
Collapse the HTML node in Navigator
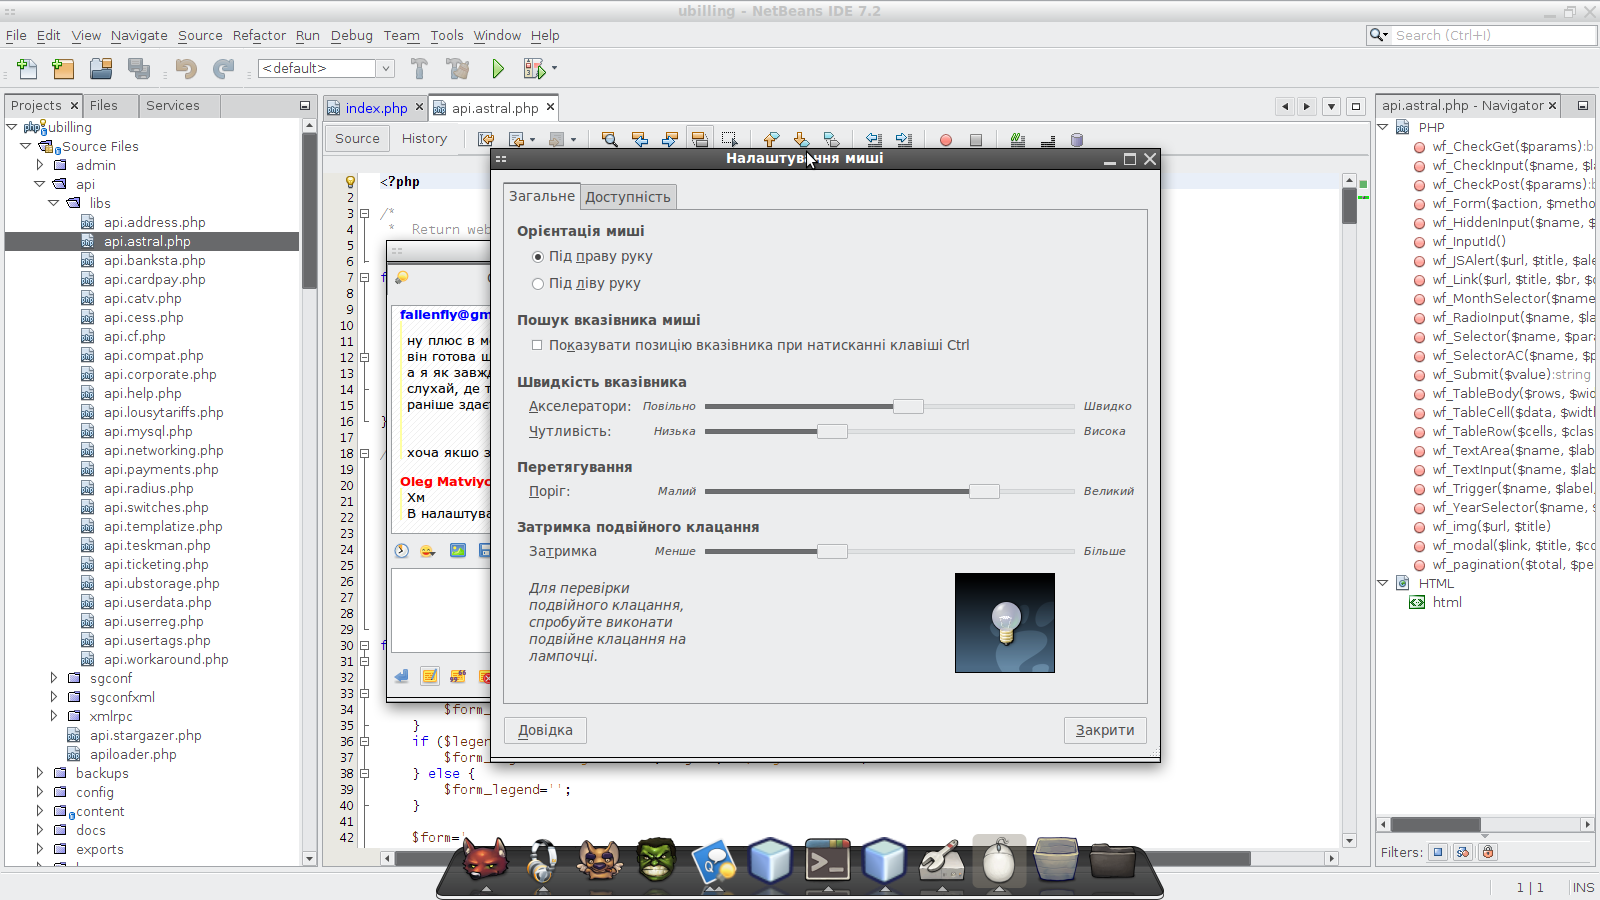1383,583
